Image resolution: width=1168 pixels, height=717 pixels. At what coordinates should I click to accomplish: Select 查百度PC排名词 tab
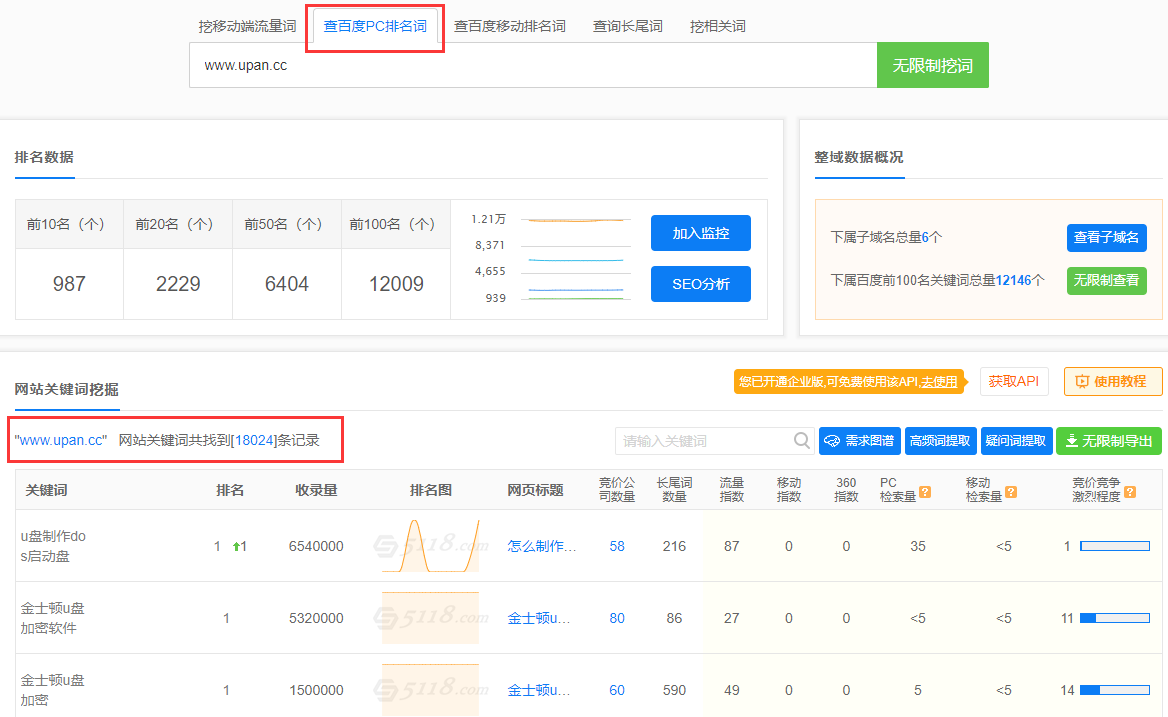tap(375, 27)
